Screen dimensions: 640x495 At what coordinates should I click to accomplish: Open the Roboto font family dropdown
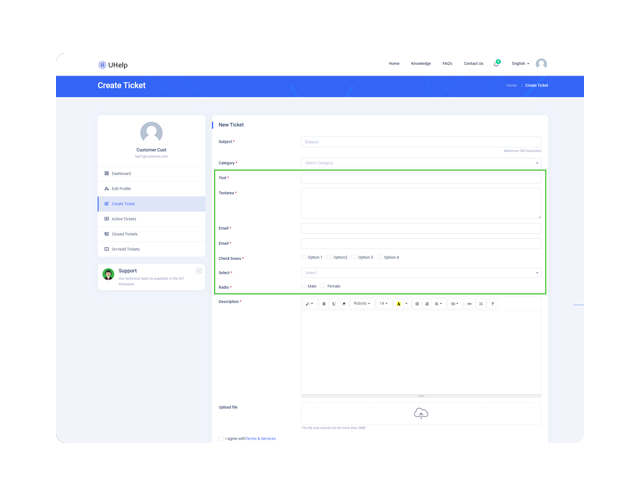click(x=362, y=304)
